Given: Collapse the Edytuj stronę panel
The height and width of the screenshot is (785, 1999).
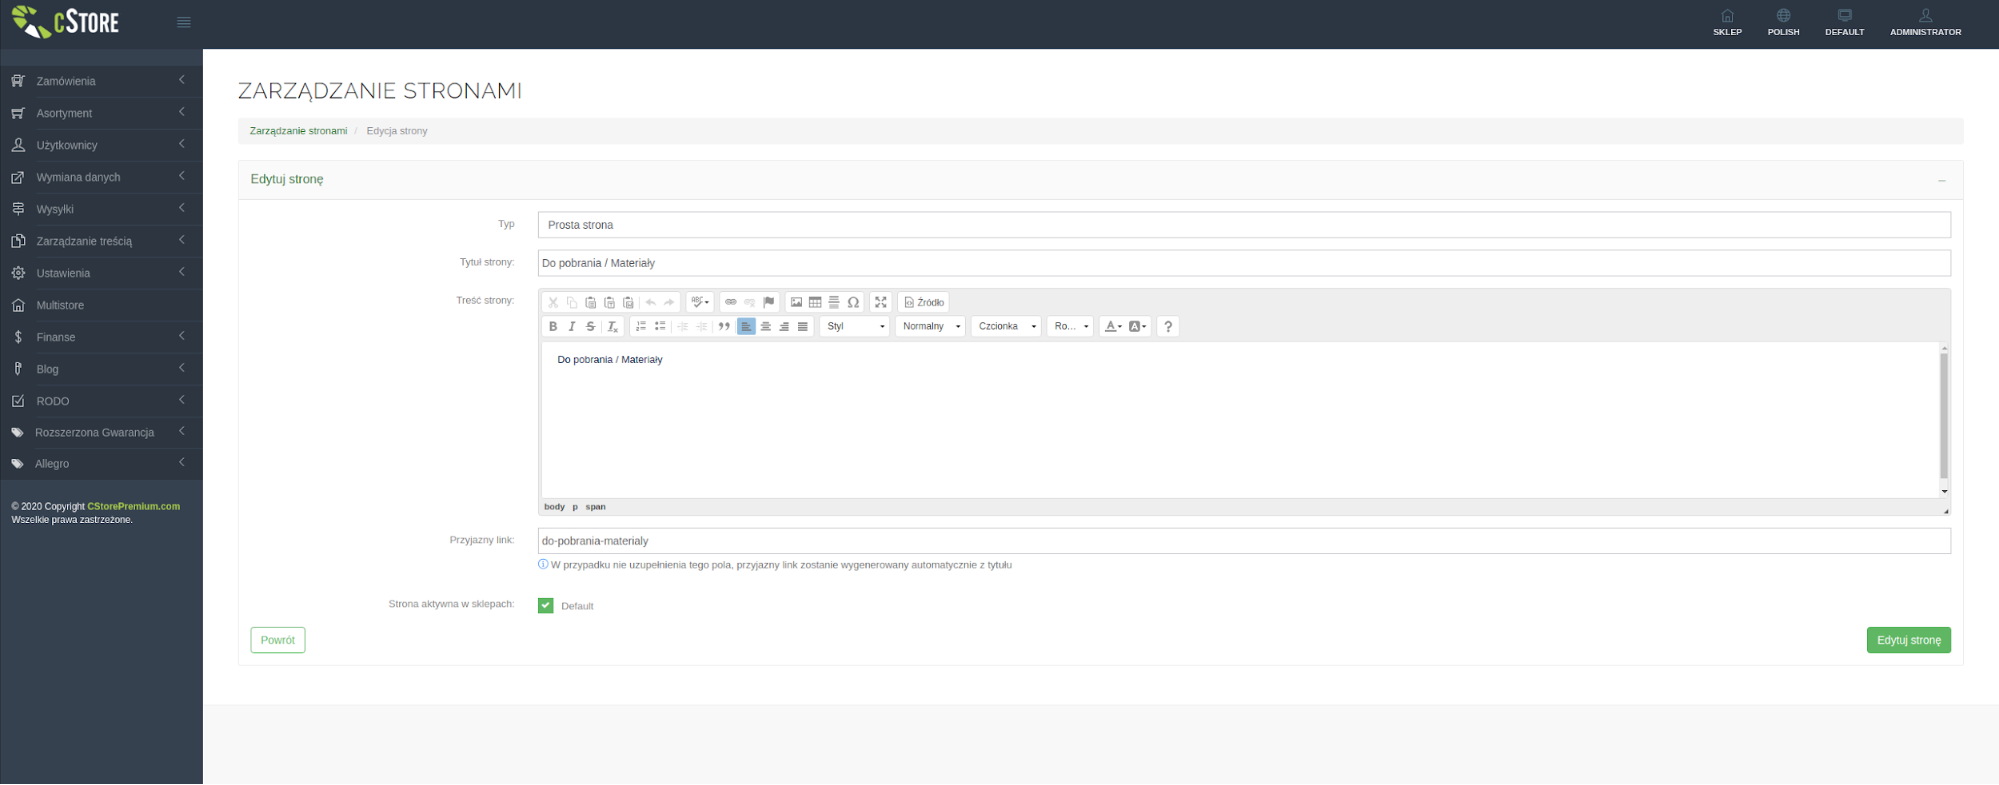Looking at the screenshot, I should 1941,180.
